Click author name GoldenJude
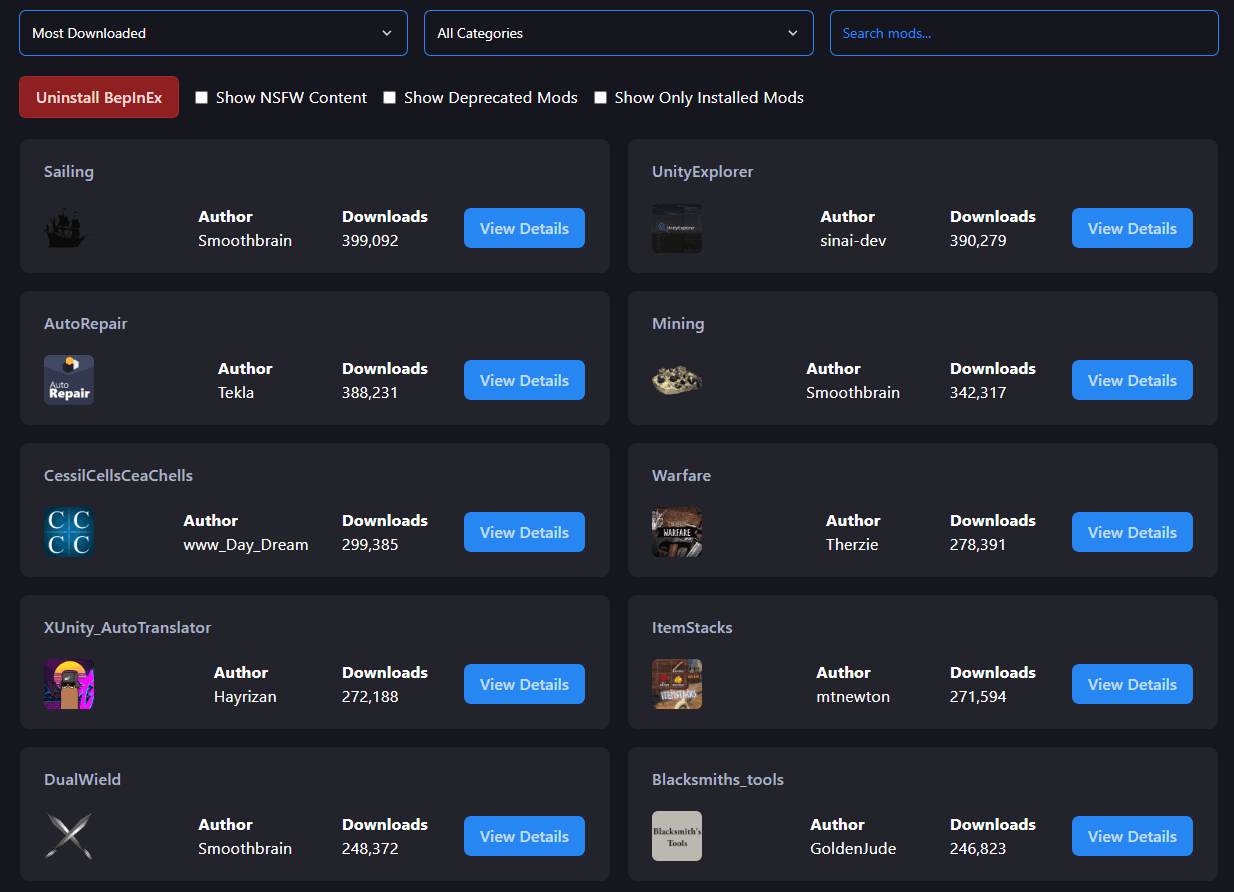Image resolution: width=1234 pixels, height=892 pixels. [853, 849]
